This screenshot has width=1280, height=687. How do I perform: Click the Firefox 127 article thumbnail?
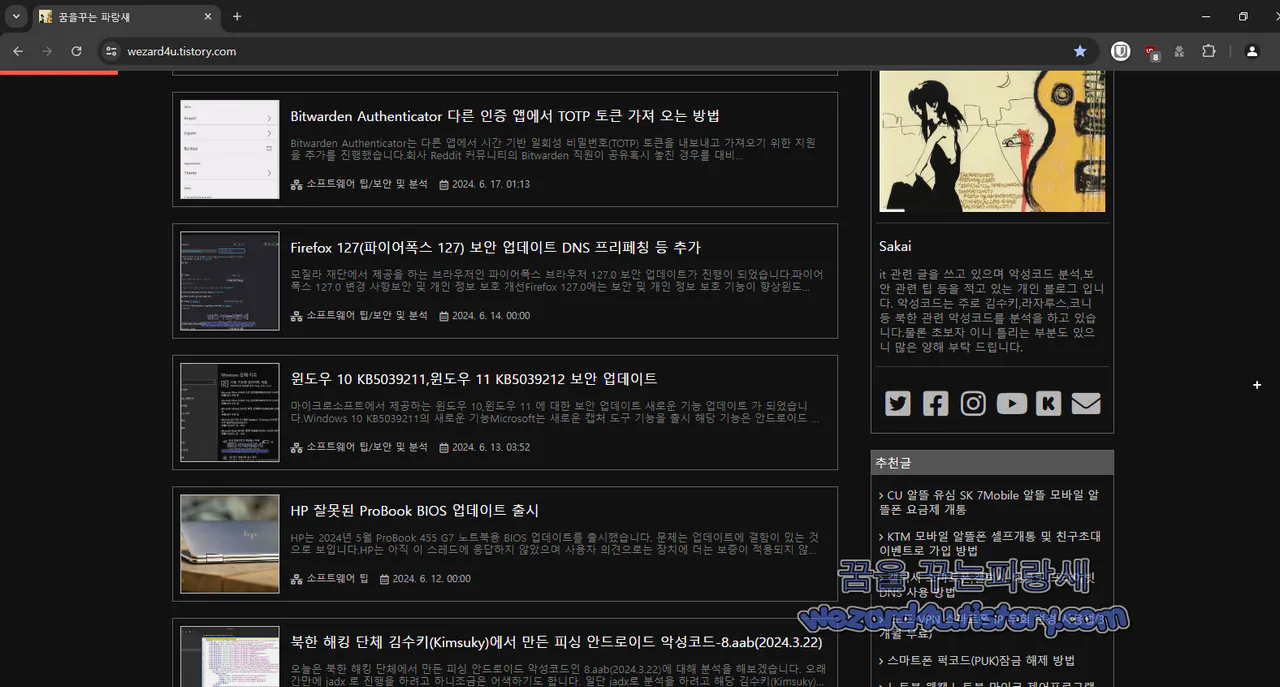pyautogui.click(x=230, y=281)
